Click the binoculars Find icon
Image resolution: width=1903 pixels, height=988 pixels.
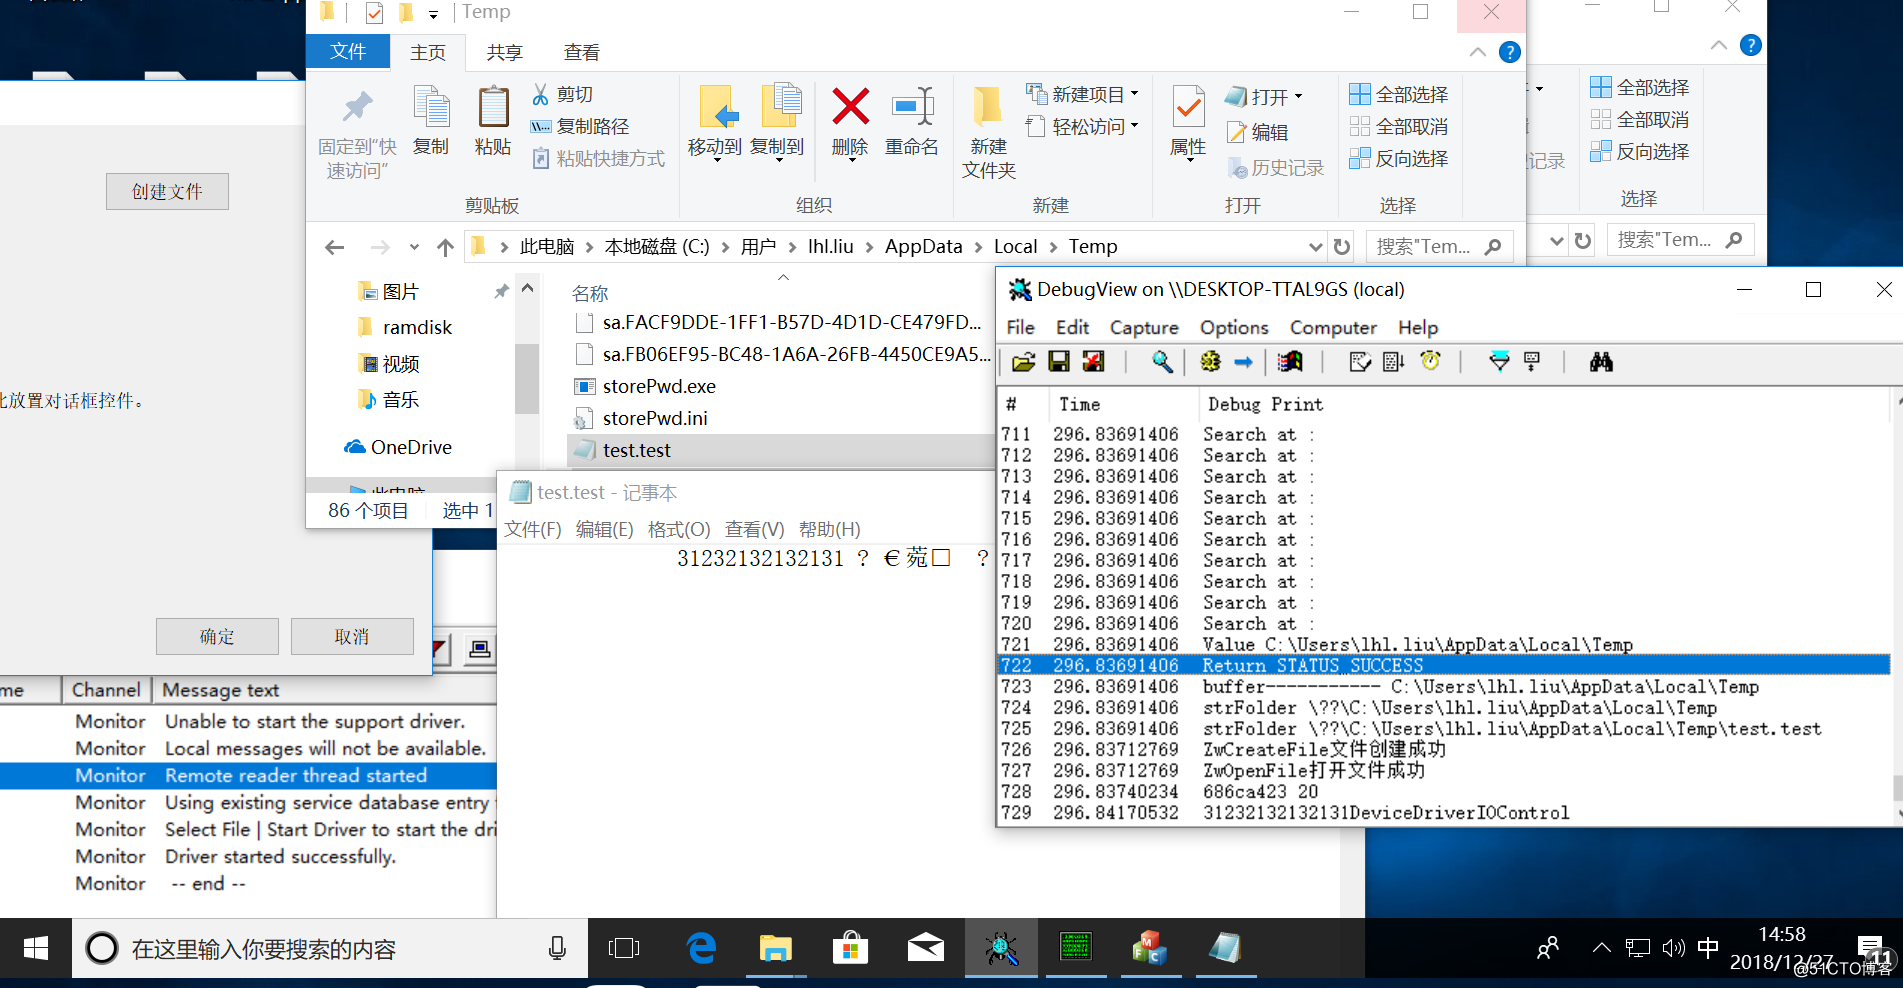click(1601, 362)
